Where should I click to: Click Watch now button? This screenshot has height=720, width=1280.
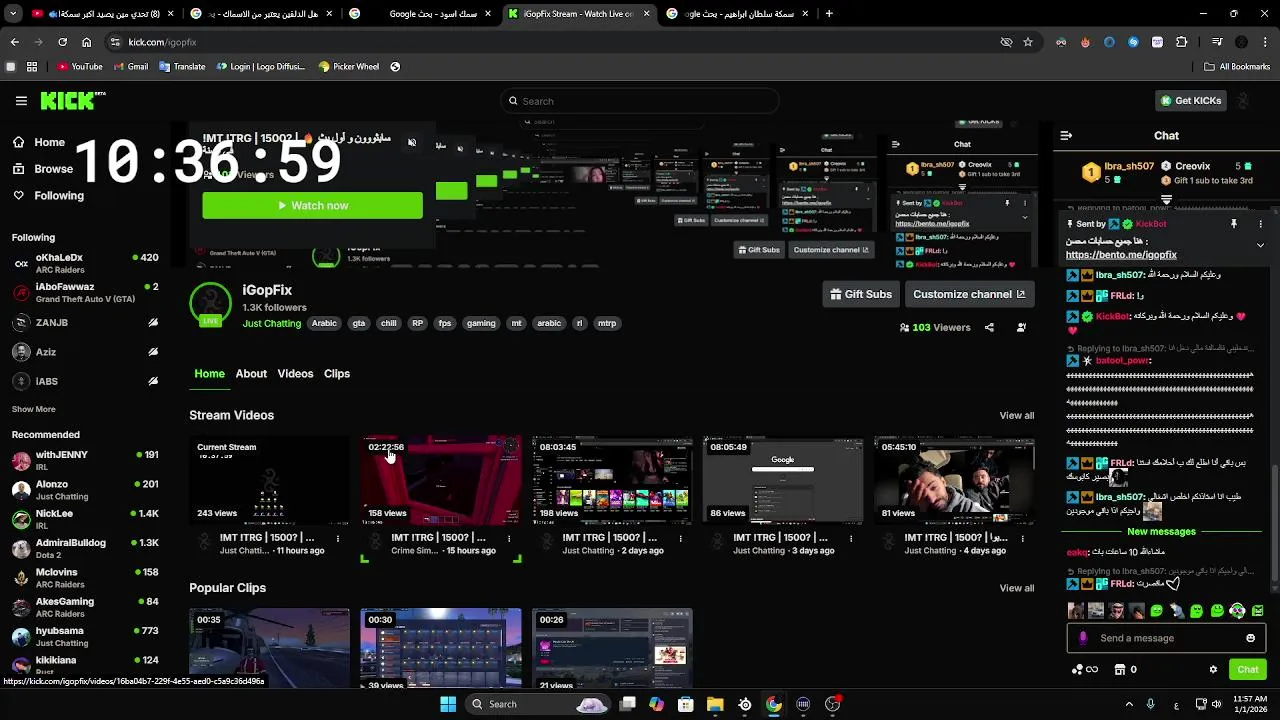[x=312, y=205]
